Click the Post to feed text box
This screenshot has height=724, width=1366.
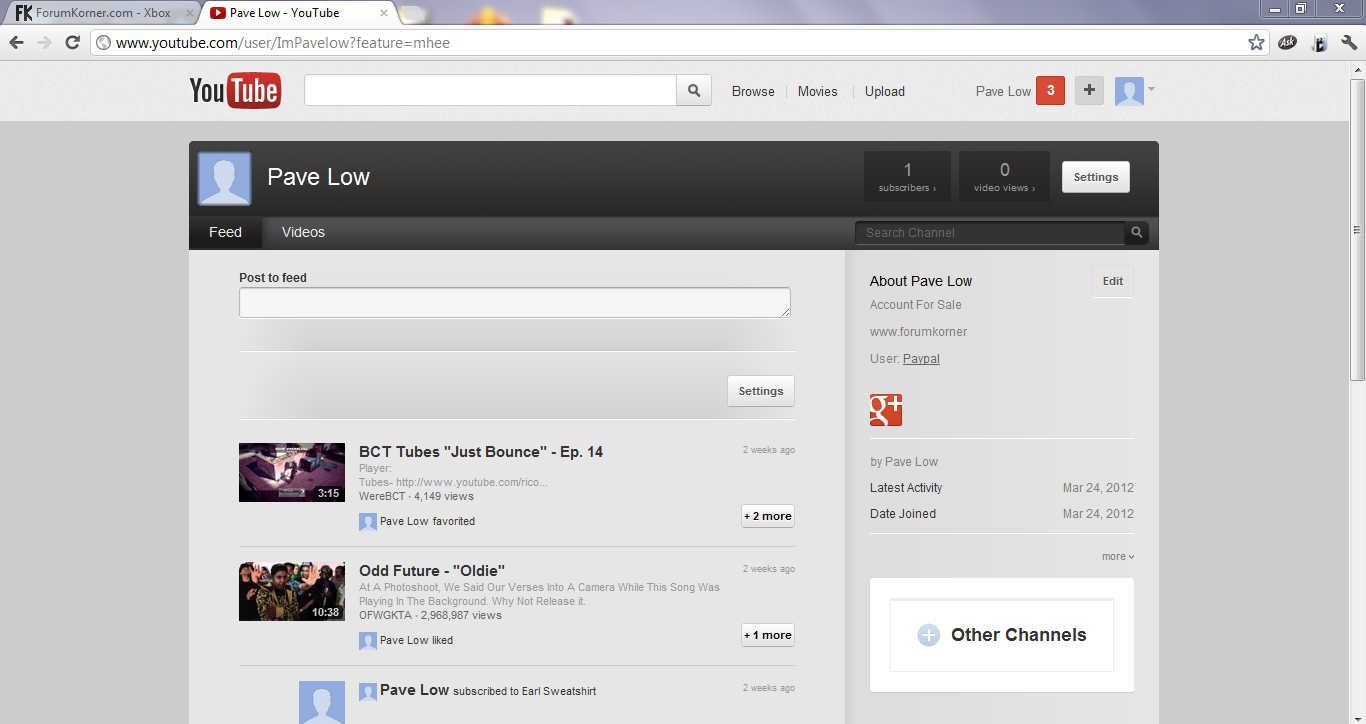(x=515, y=303)
